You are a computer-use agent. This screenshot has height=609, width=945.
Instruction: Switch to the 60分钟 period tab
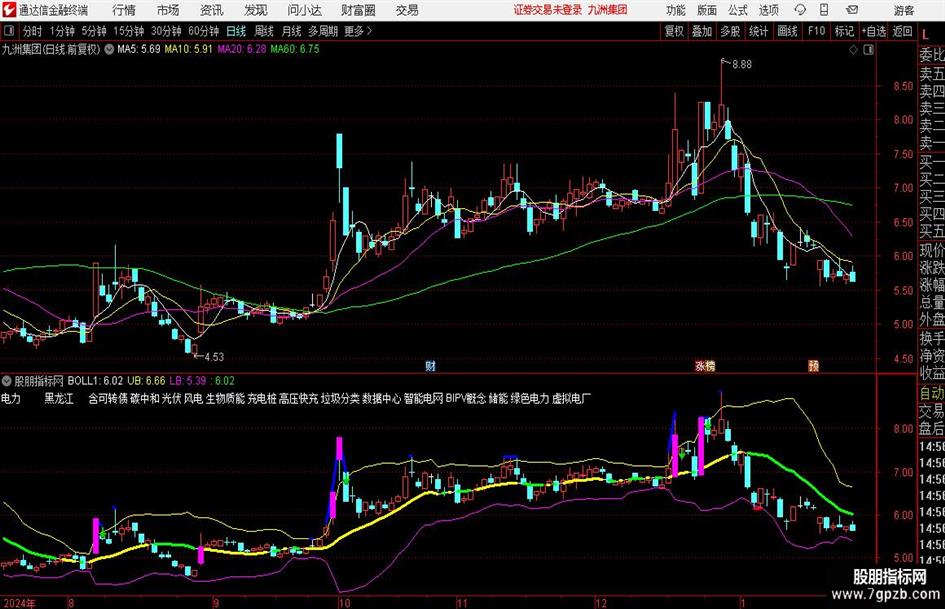(x=204, y=31)
